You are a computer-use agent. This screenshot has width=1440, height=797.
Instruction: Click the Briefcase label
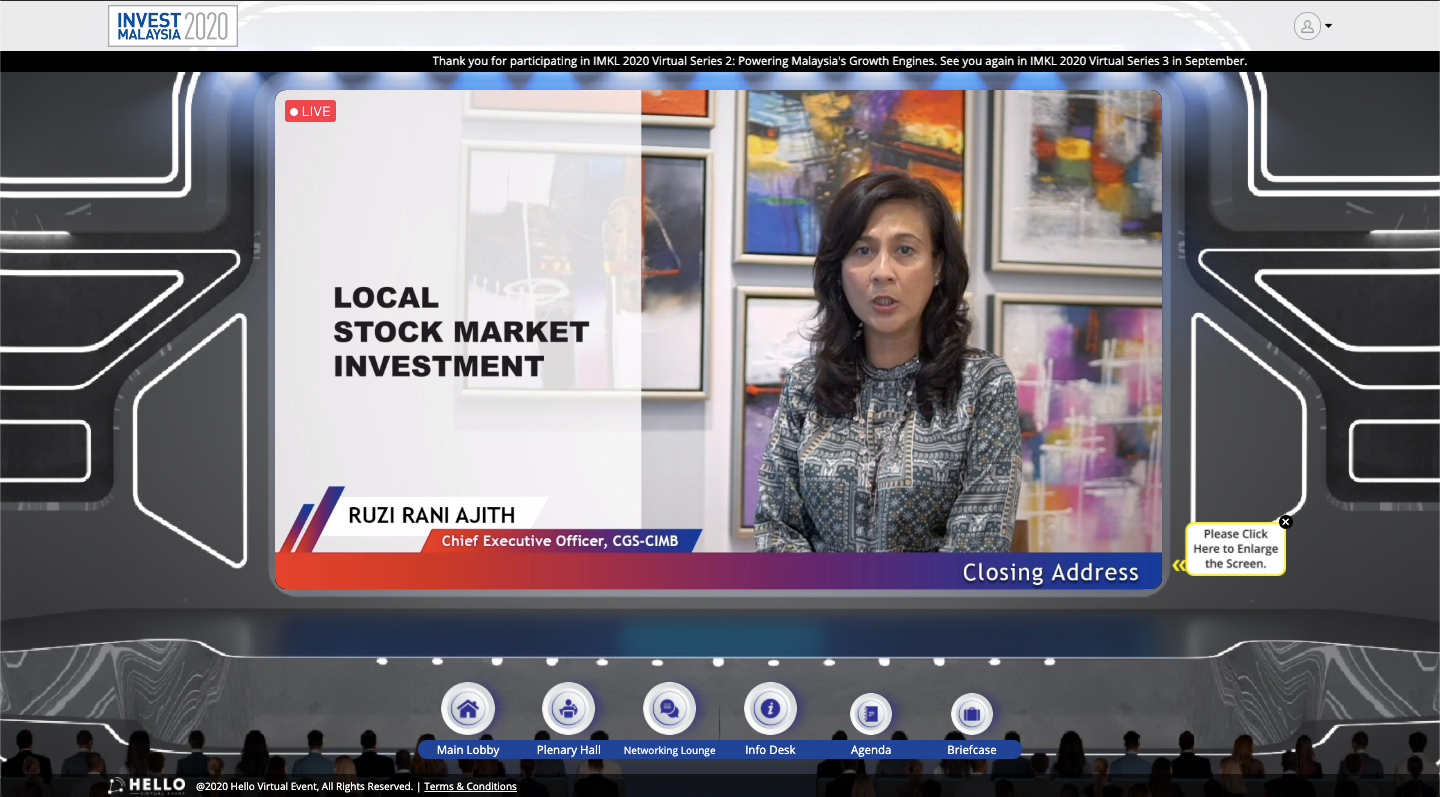click(972, 750)
